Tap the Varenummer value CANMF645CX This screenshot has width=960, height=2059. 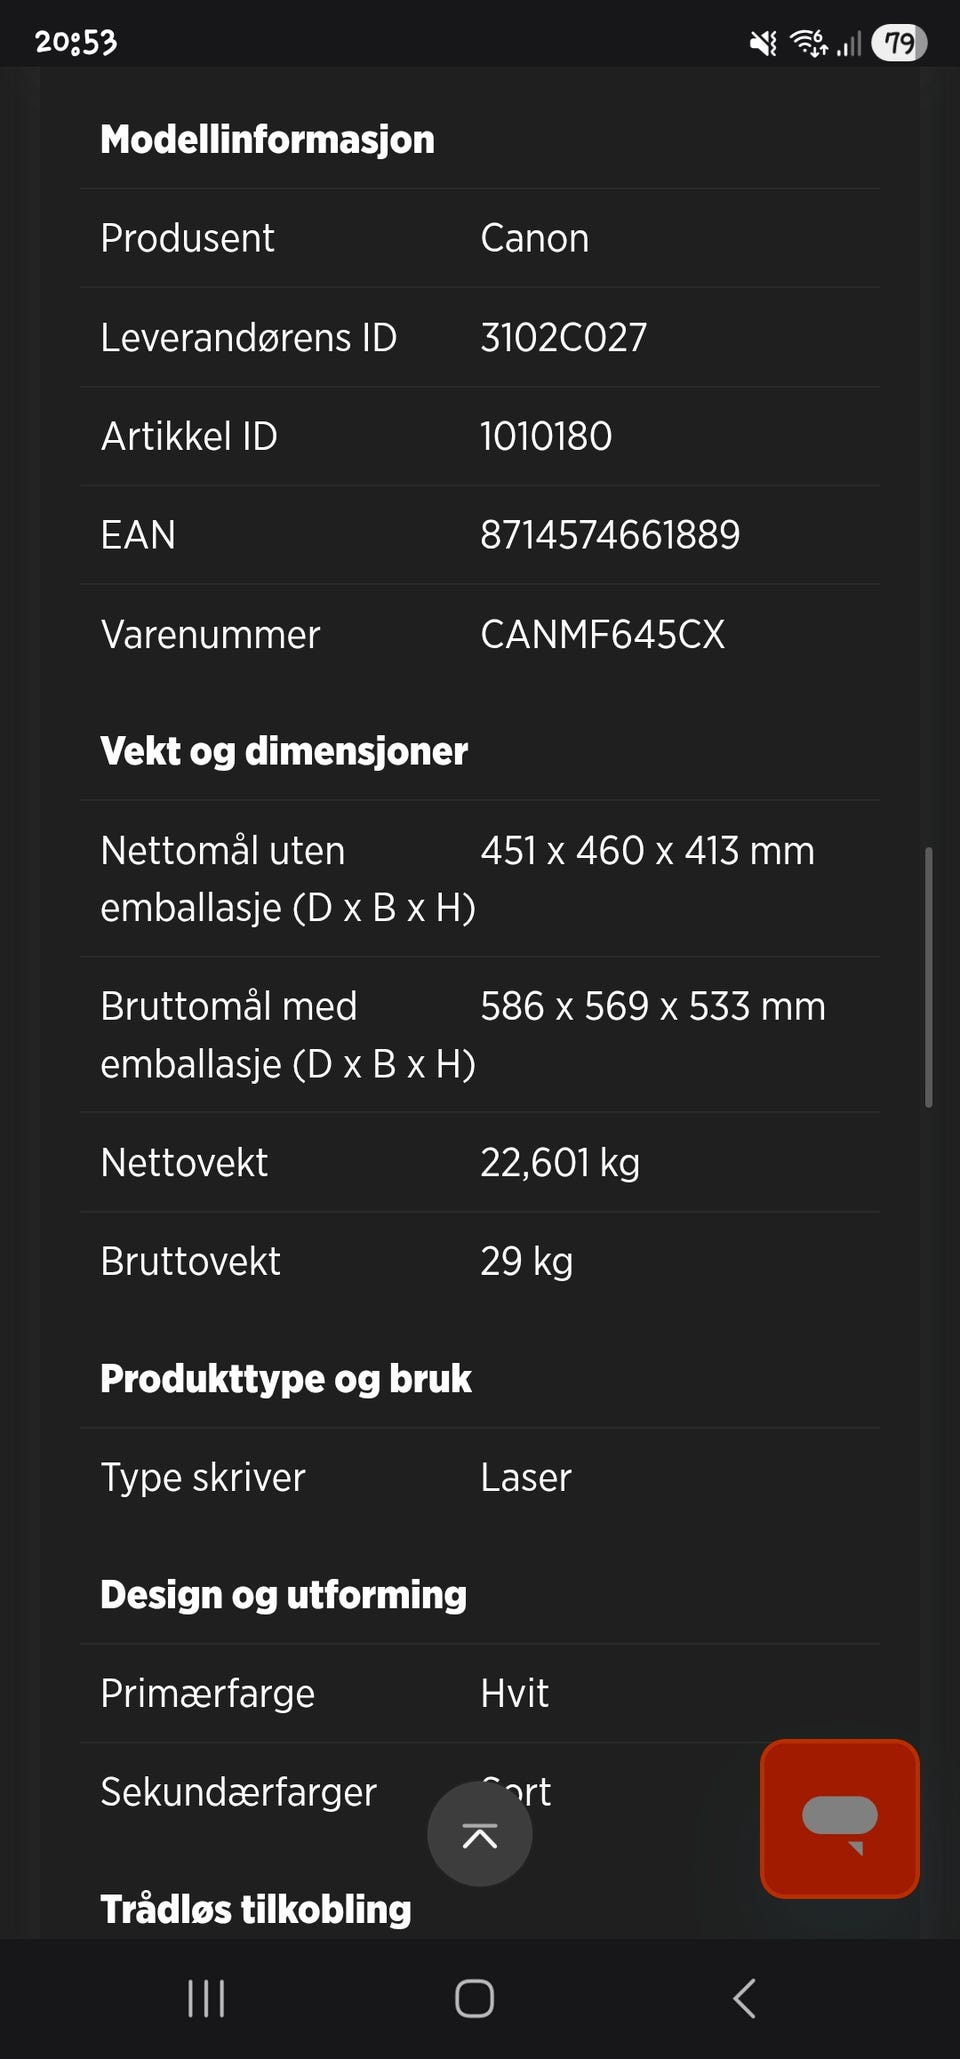tap(602, 634)
